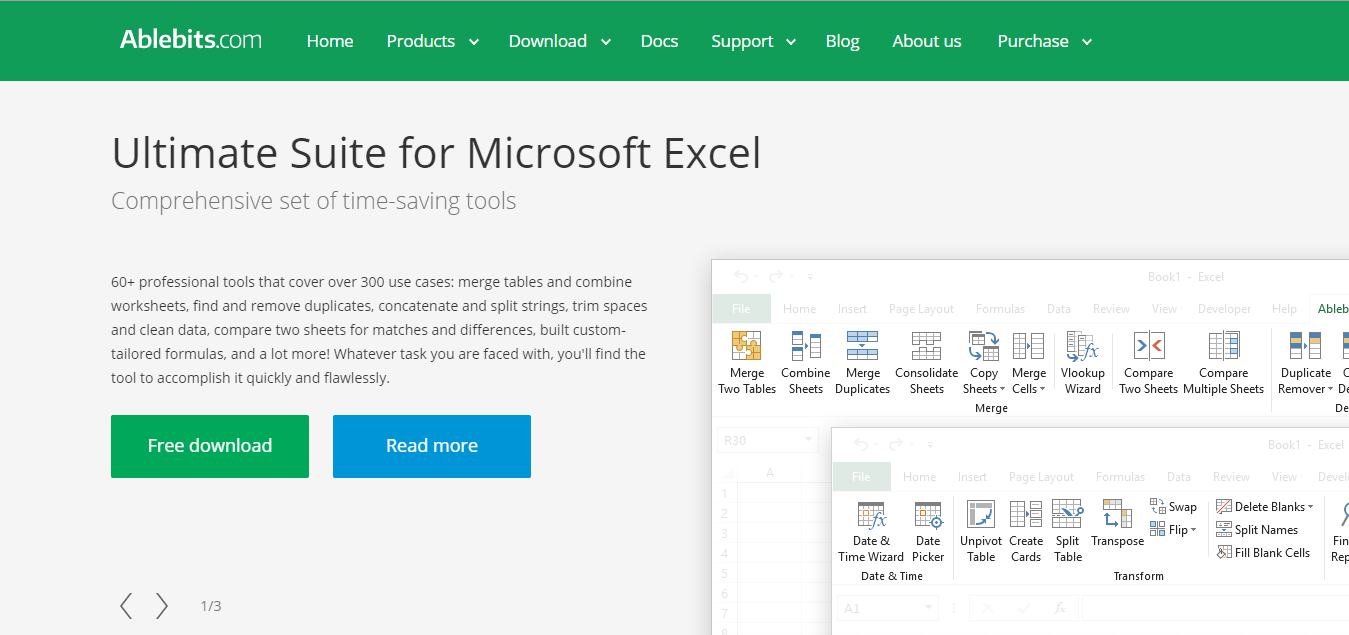Click the Unpivot Table icon

click(x=980, y=530)
